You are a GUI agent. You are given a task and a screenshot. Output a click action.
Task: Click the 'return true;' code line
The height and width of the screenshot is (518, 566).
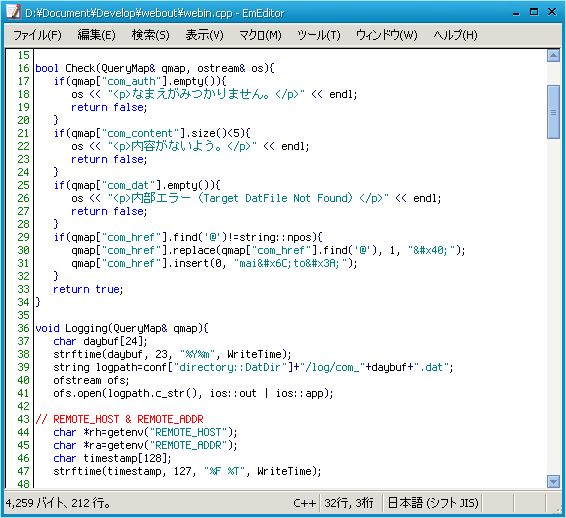[x=88, y=289]
